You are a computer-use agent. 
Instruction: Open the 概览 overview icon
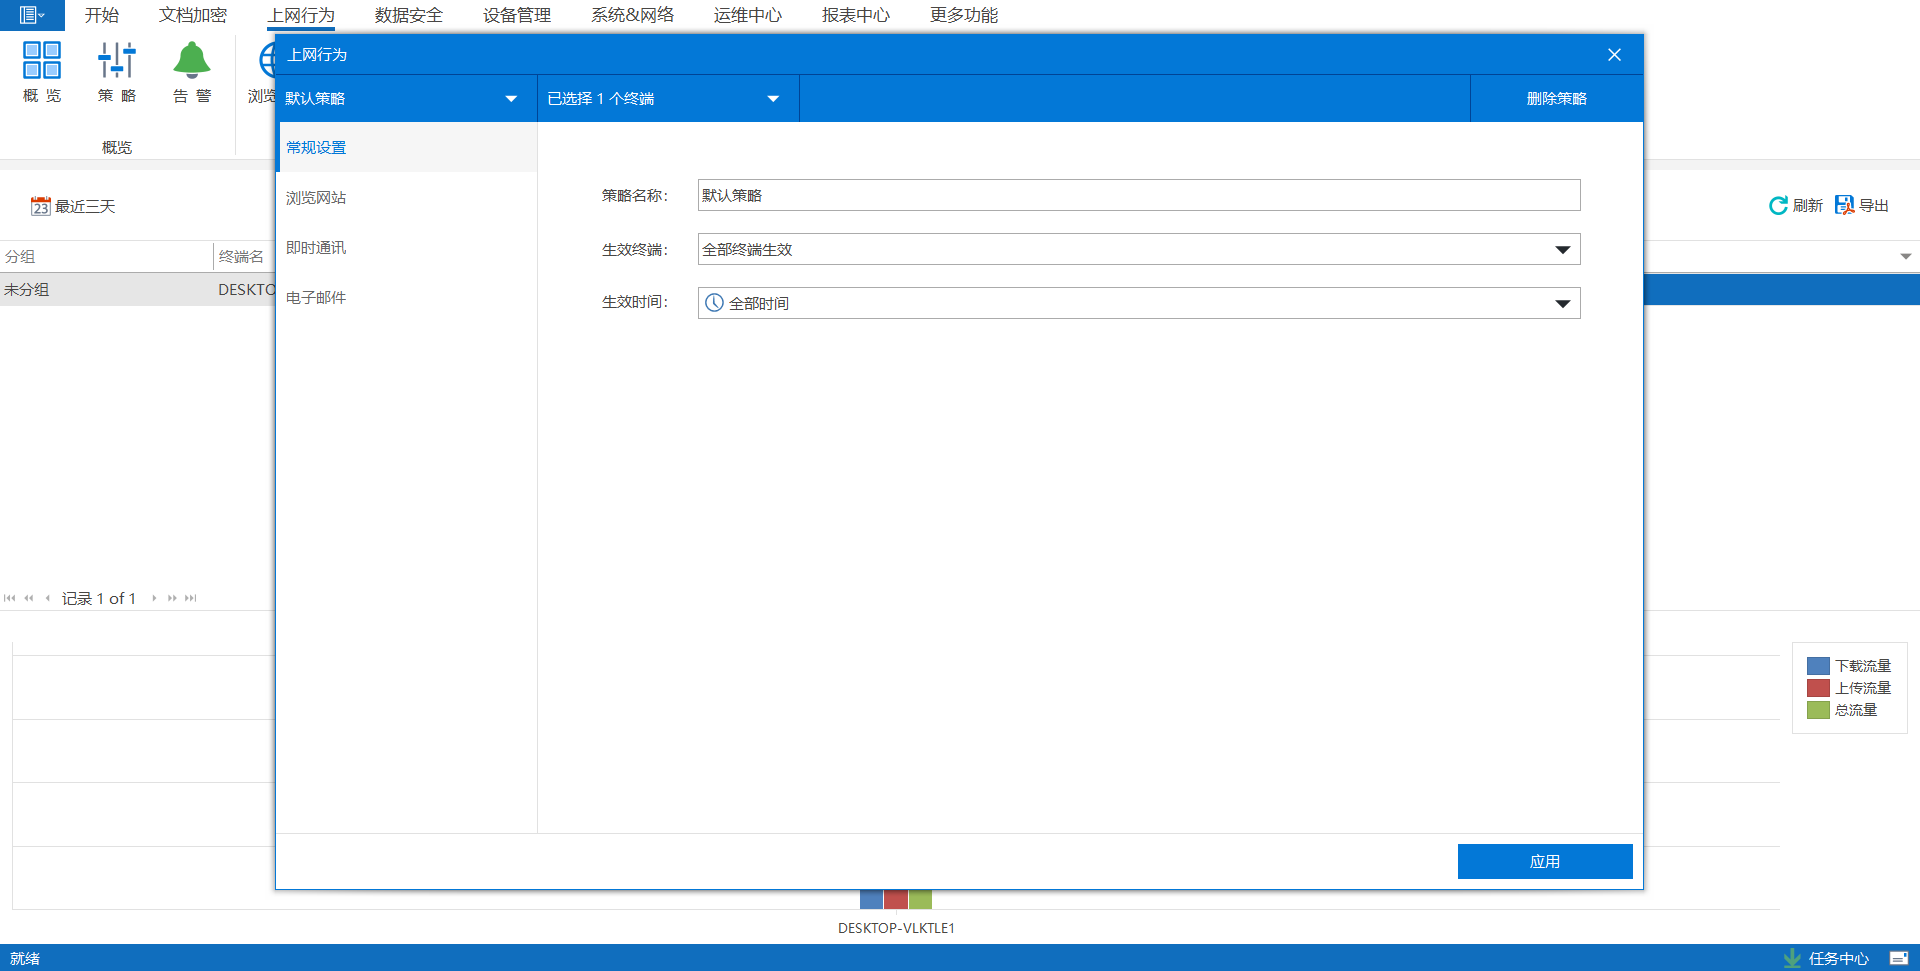coord(42,61)
